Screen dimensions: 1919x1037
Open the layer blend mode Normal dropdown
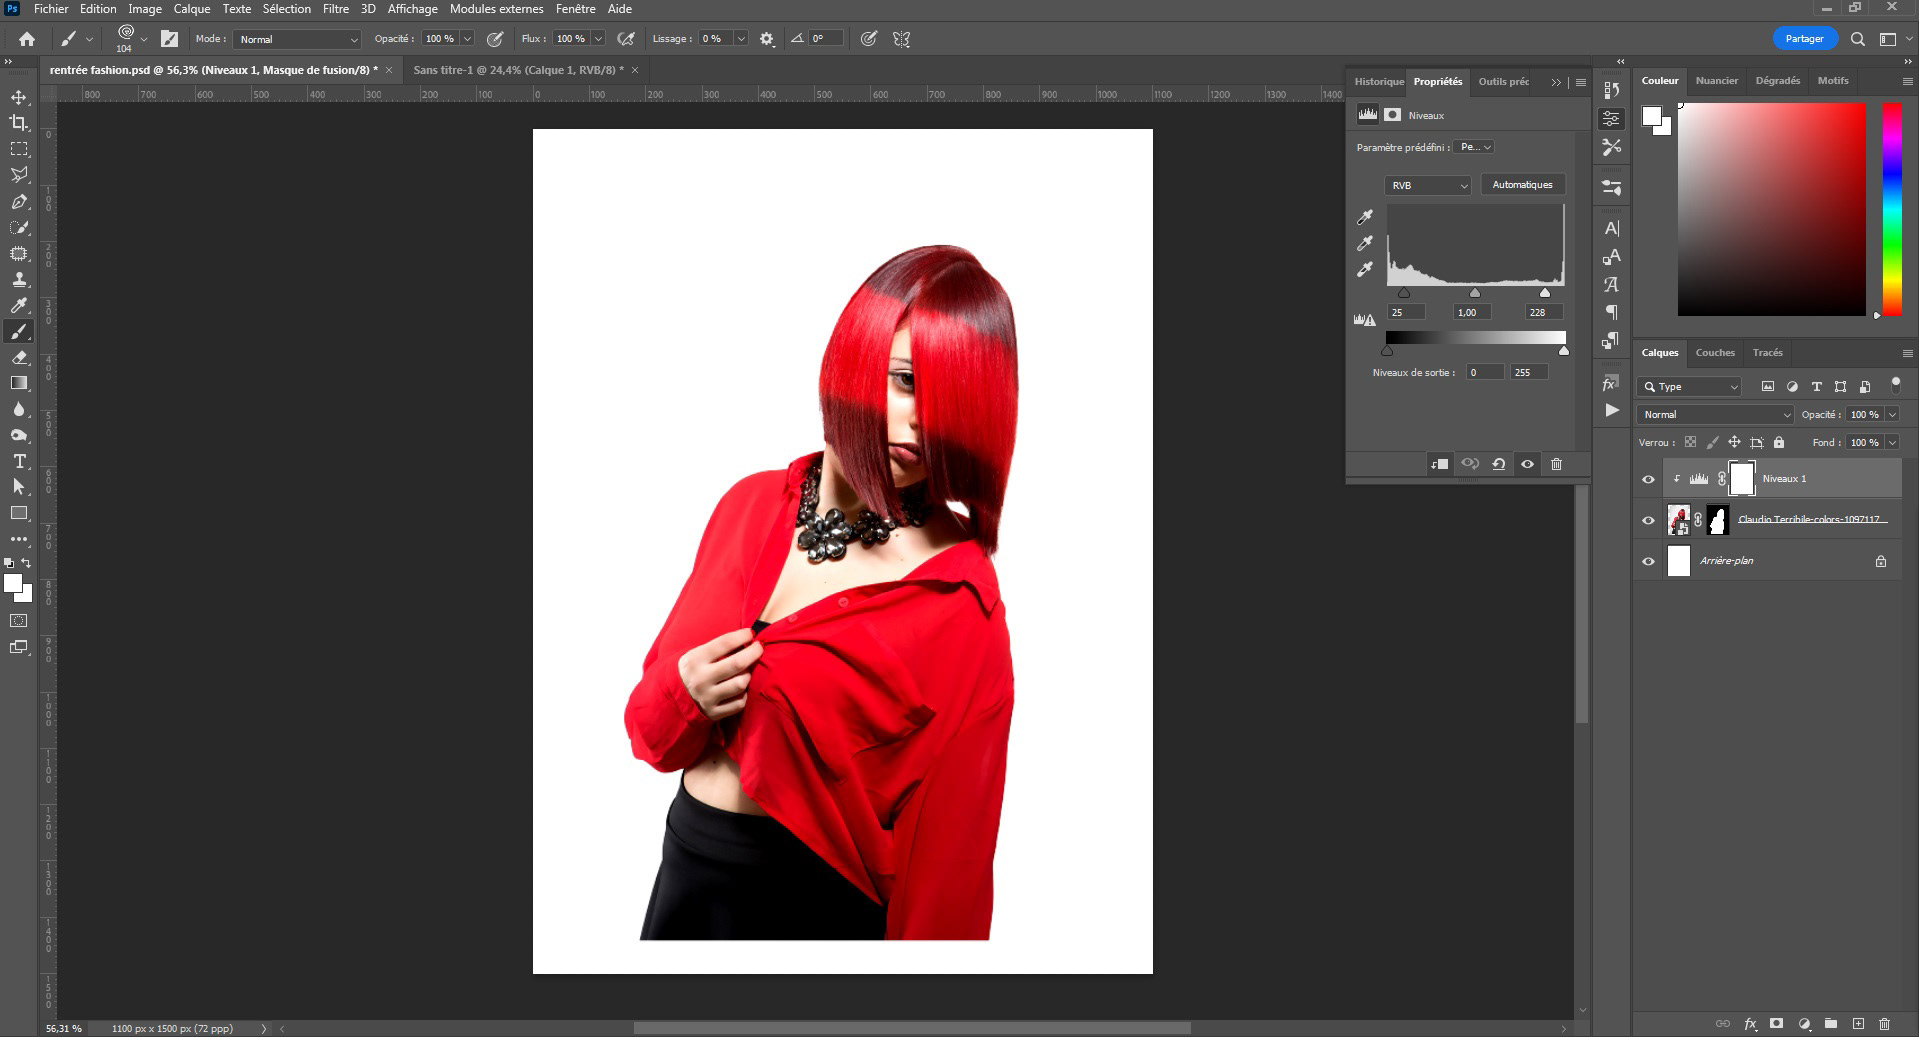tap(1716, 414)
